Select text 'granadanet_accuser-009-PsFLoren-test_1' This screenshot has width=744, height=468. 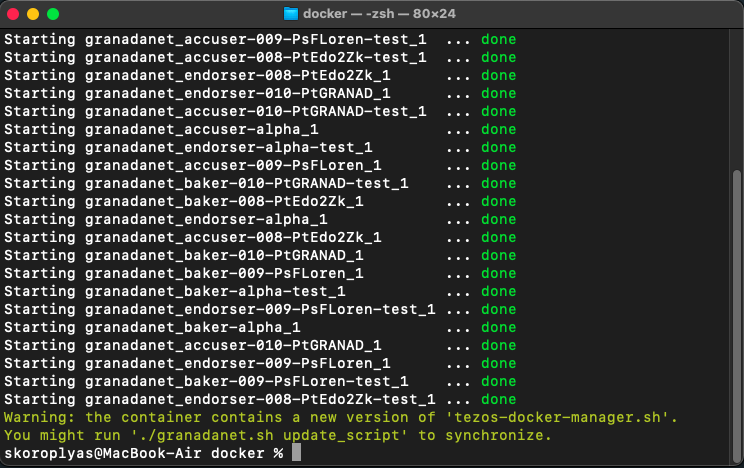point(256,39)
